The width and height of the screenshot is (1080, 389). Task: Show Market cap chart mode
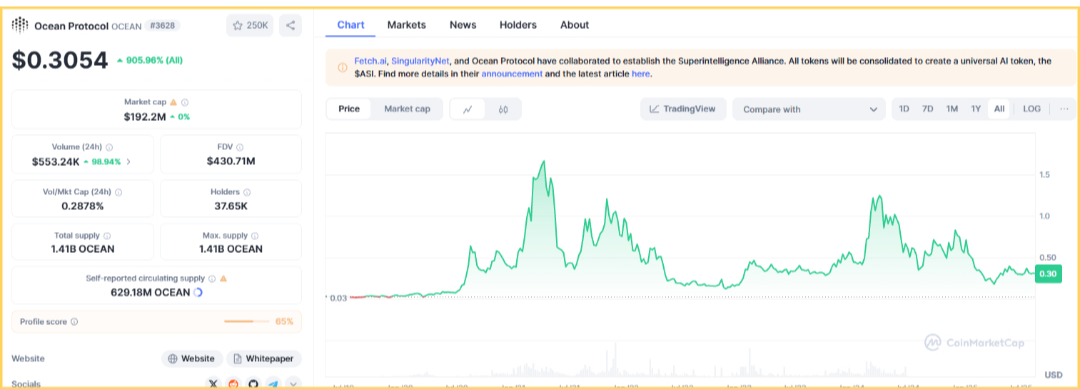point(407,109)
